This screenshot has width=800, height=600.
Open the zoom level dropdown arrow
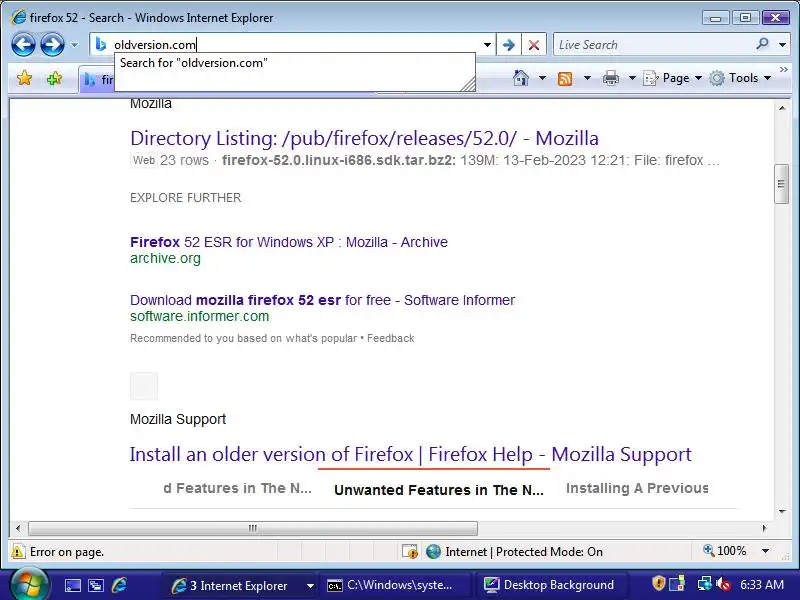click(765, 551)
